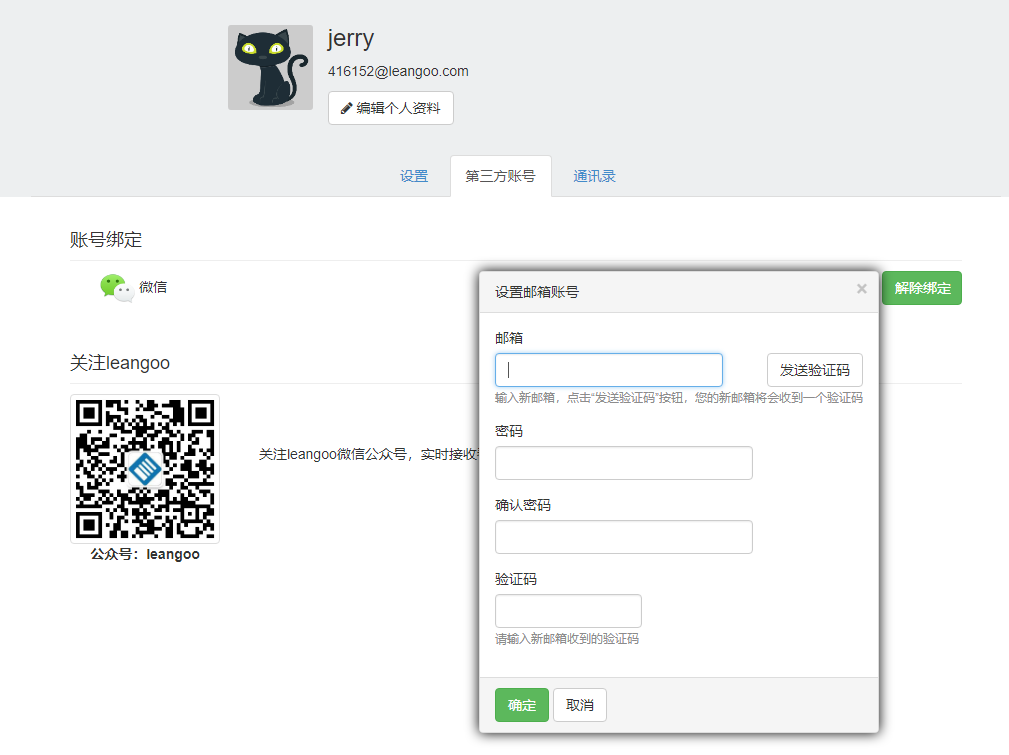Select the 第三方账号 tab
Image resolution: width=1009 pixels, height=755 pixels.
pos(500,177)
